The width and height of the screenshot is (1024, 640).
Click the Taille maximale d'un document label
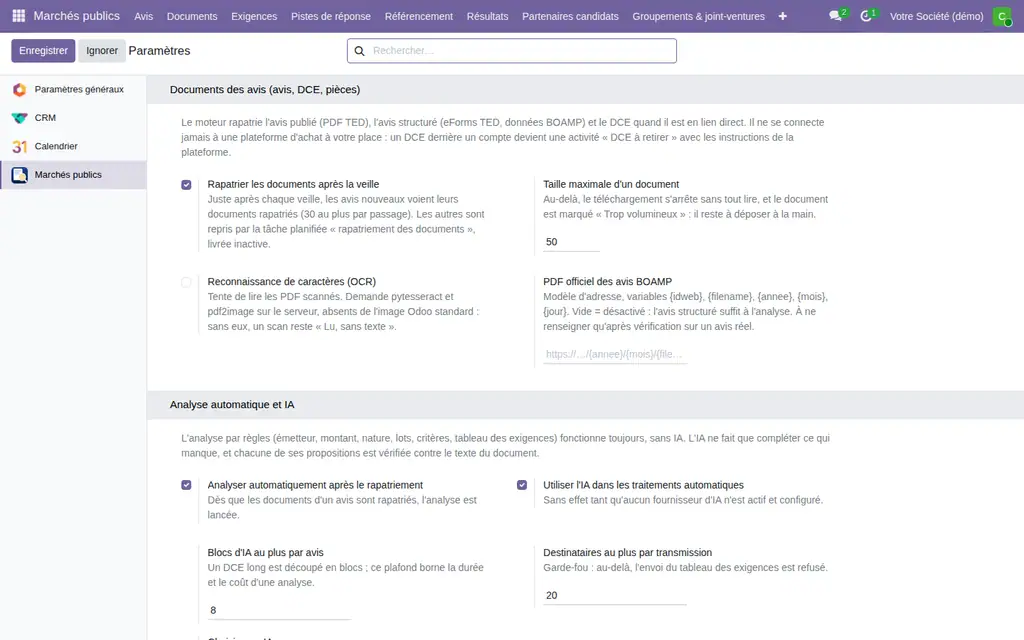611,185
